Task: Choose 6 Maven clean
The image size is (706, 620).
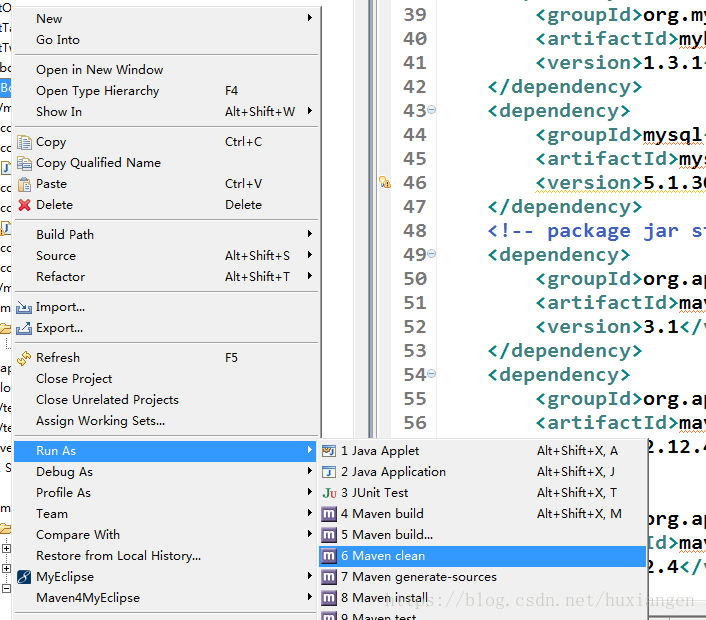Action: [x=483, y=556]
